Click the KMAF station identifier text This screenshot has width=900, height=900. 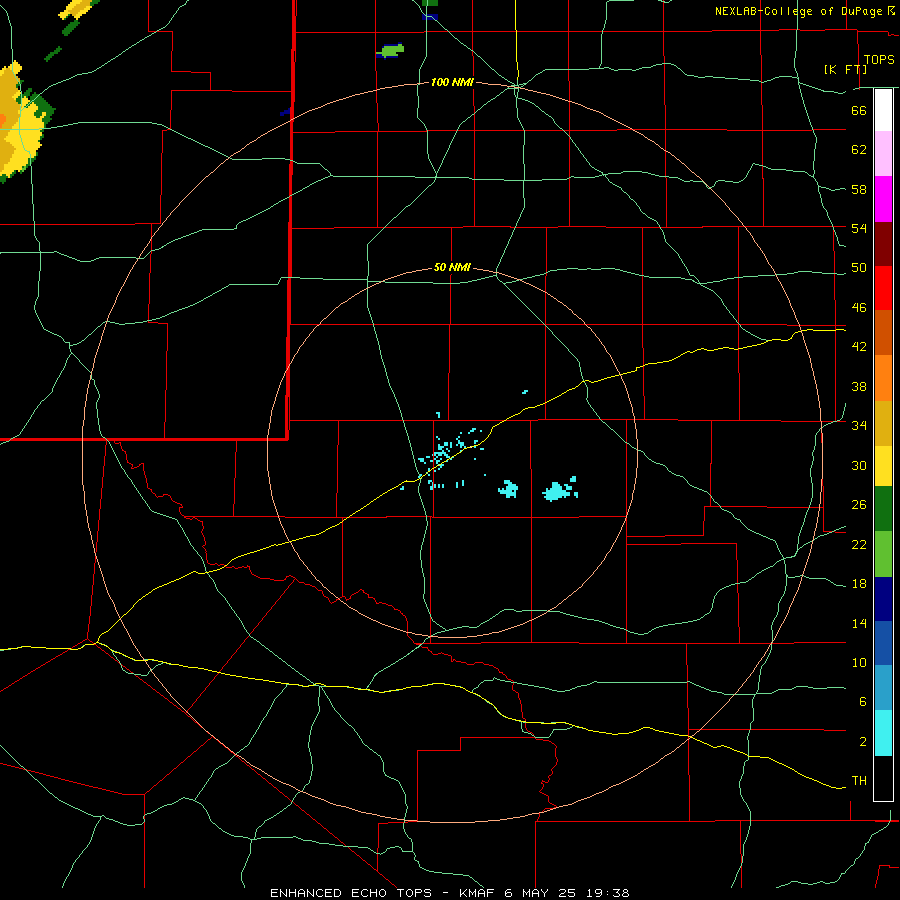pyautogui.click(x=476, y=893)
